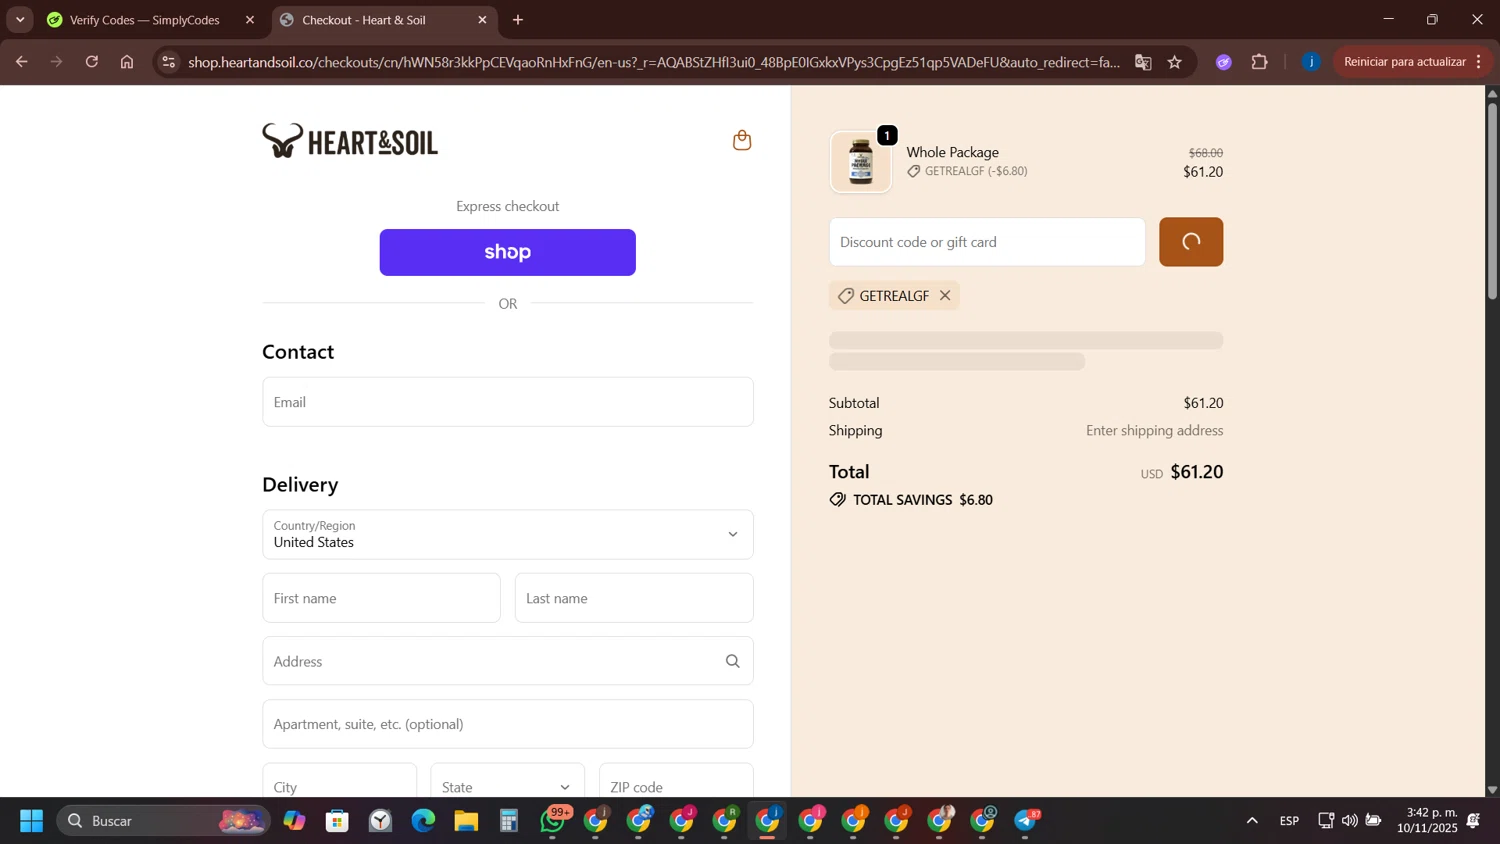The height and width of the screenshot is (844, 1500).
Task: Open the Country/Region dropdown
Action: click(x=508, y=535)
